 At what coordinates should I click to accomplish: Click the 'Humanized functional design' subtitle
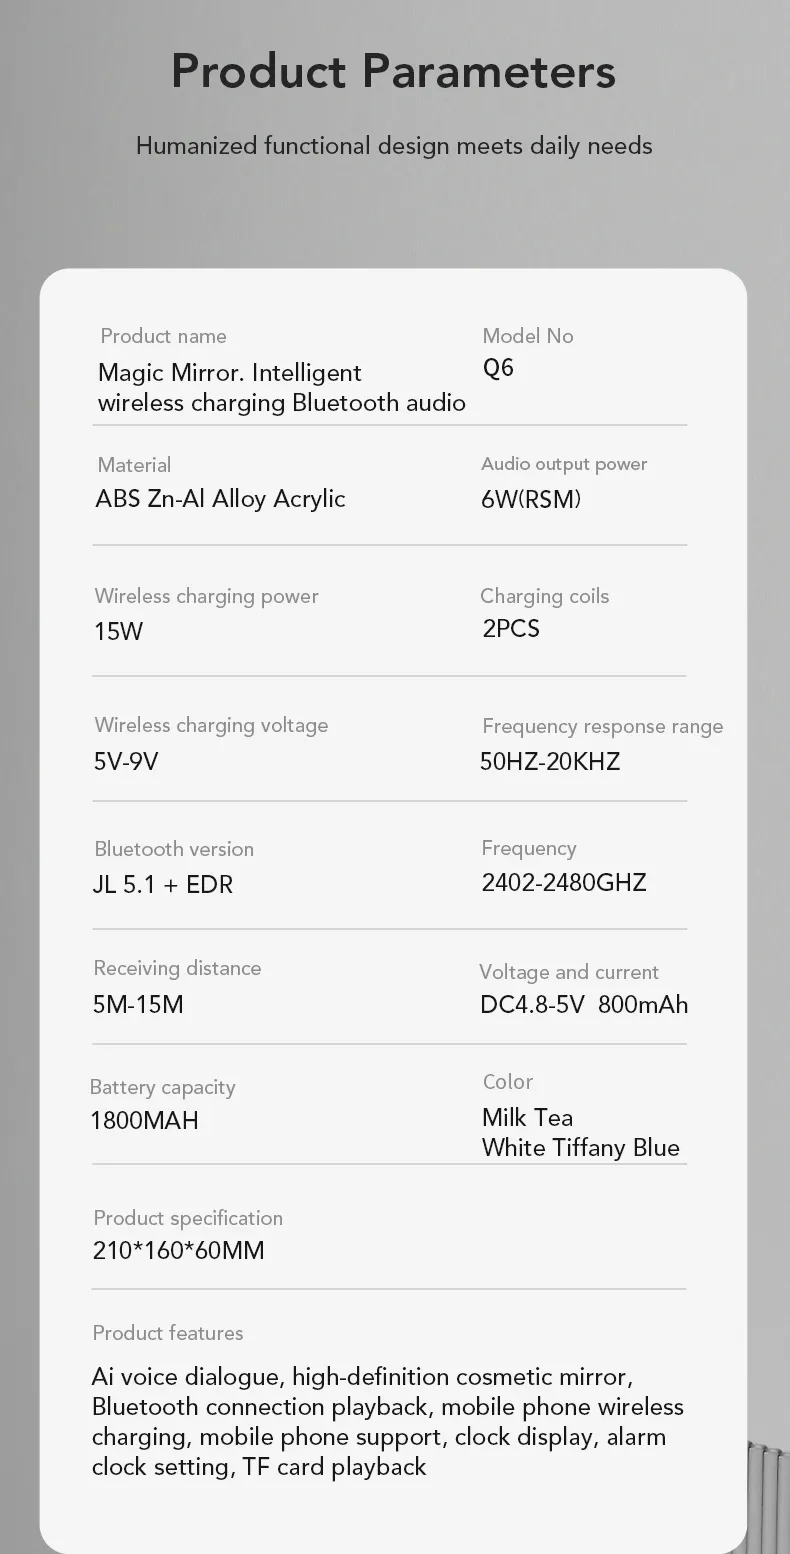click(394, 146)
